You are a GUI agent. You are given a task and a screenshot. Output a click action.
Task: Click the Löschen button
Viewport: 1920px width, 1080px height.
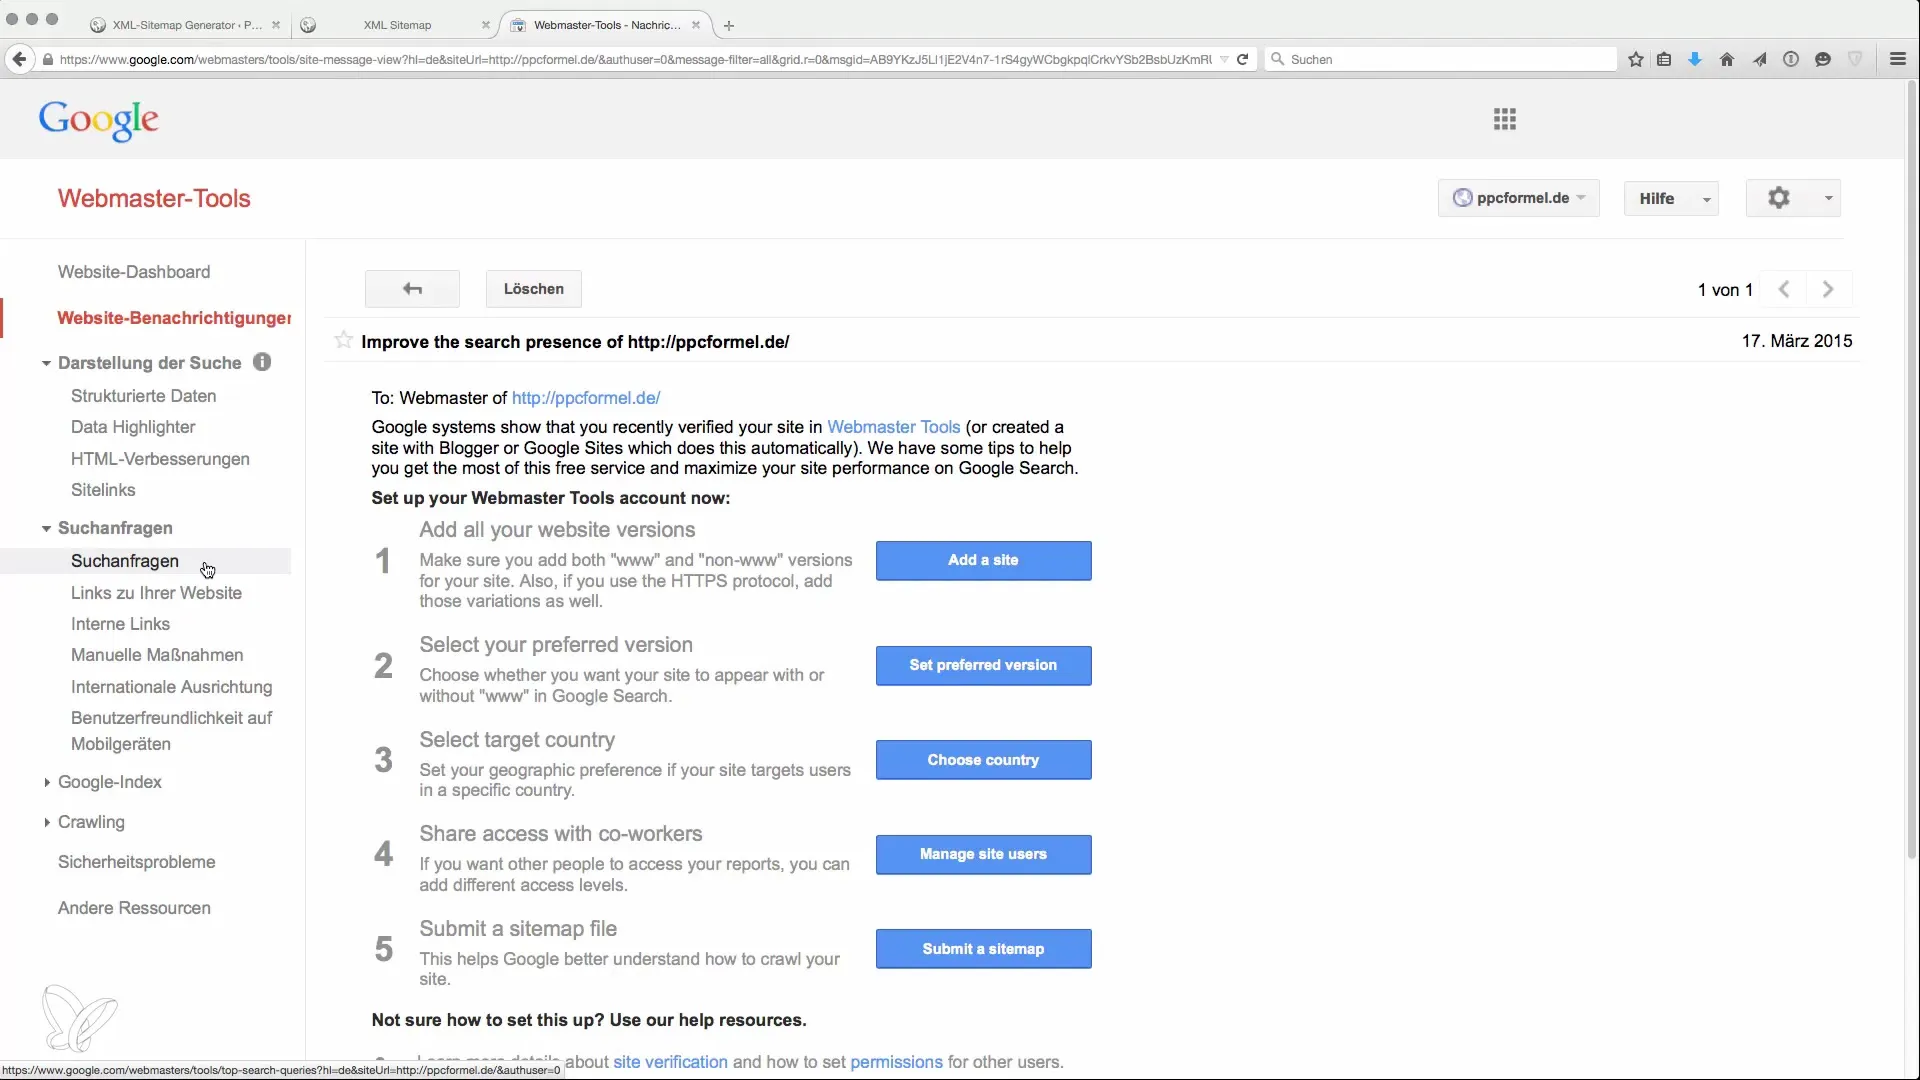pos(534,289)
